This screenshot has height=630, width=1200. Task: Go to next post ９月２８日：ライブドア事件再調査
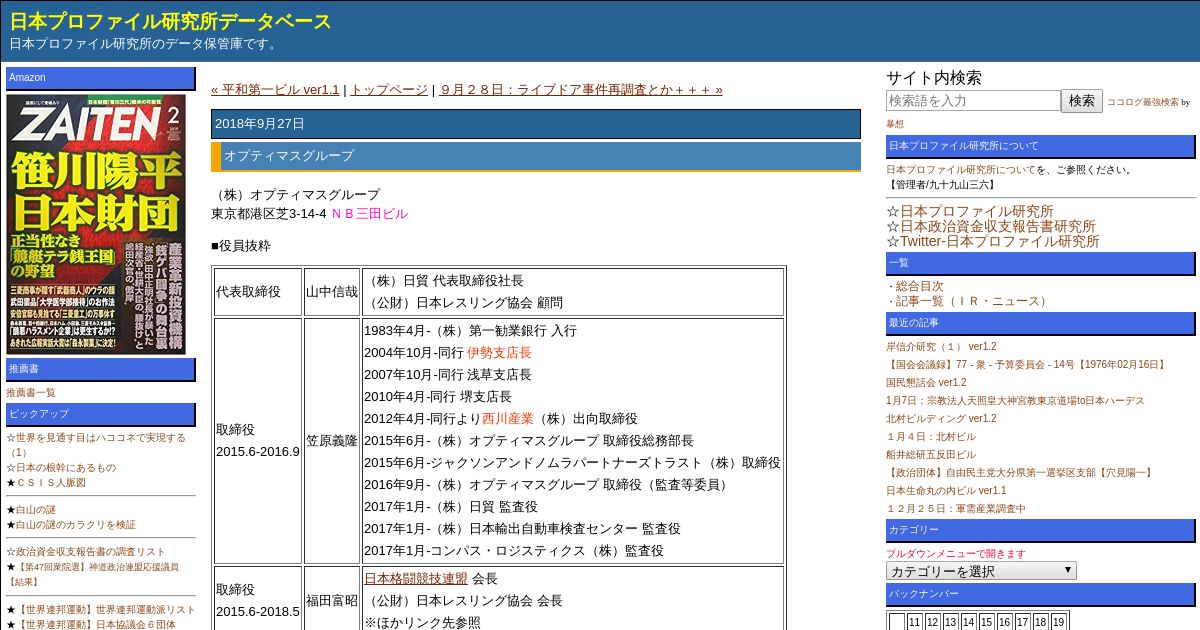(x=580, y=90)
